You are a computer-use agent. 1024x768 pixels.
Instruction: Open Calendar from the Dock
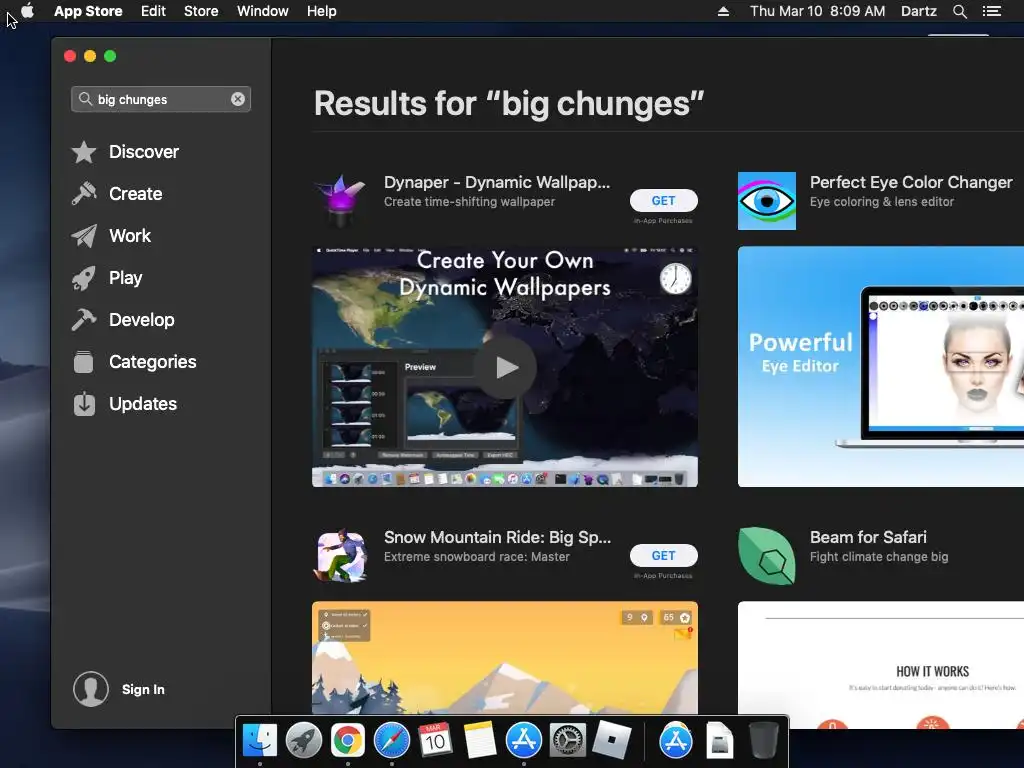click(435, 740)
